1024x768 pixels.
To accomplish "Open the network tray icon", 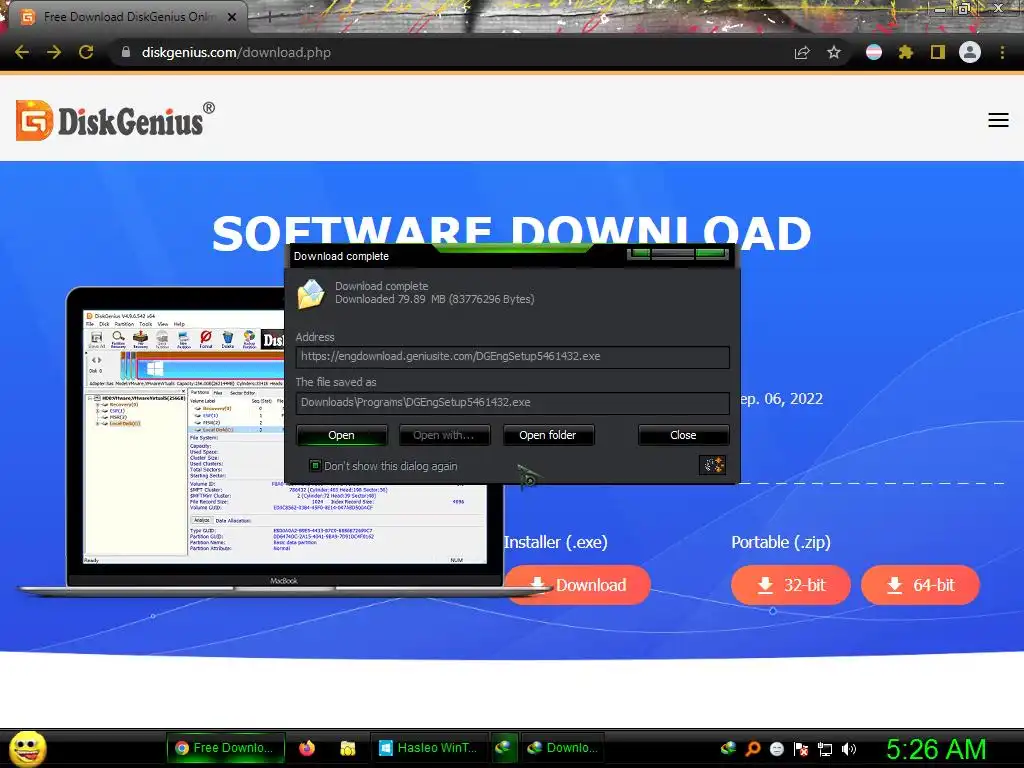I will [x=825, y=749].
